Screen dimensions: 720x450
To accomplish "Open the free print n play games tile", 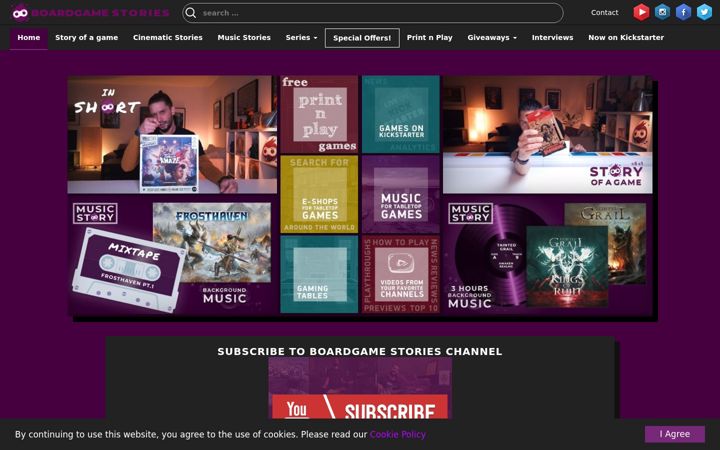I will tap(319, 114).
